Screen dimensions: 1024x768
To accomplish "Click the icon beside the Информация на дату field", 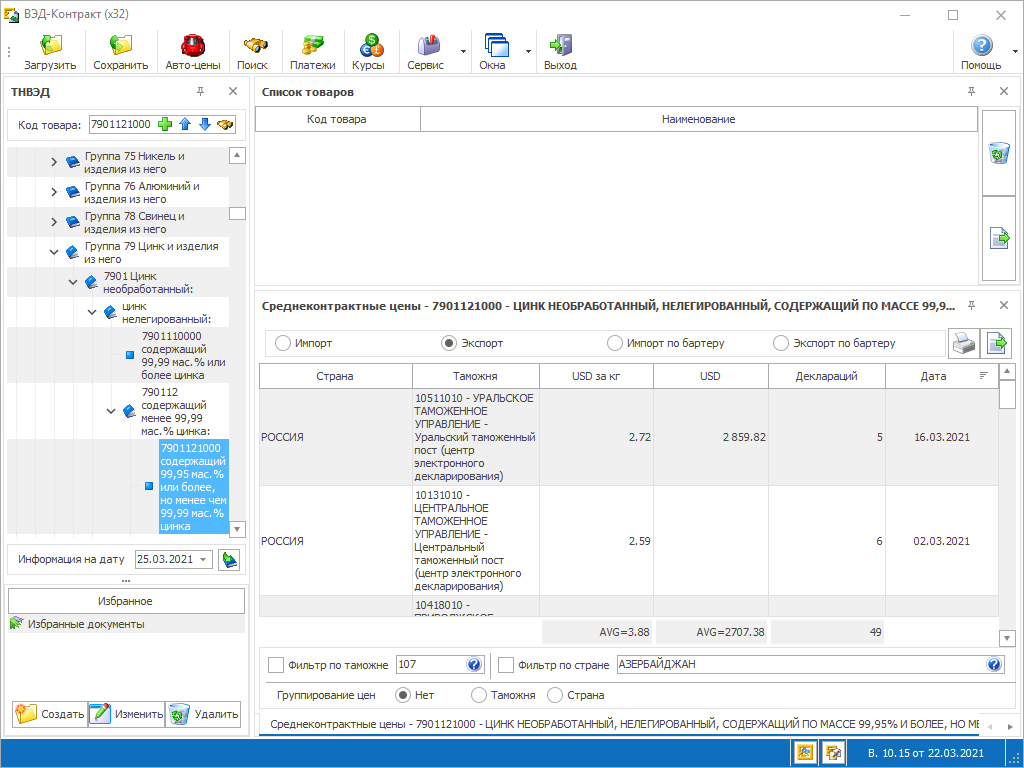I will point(229,560).
